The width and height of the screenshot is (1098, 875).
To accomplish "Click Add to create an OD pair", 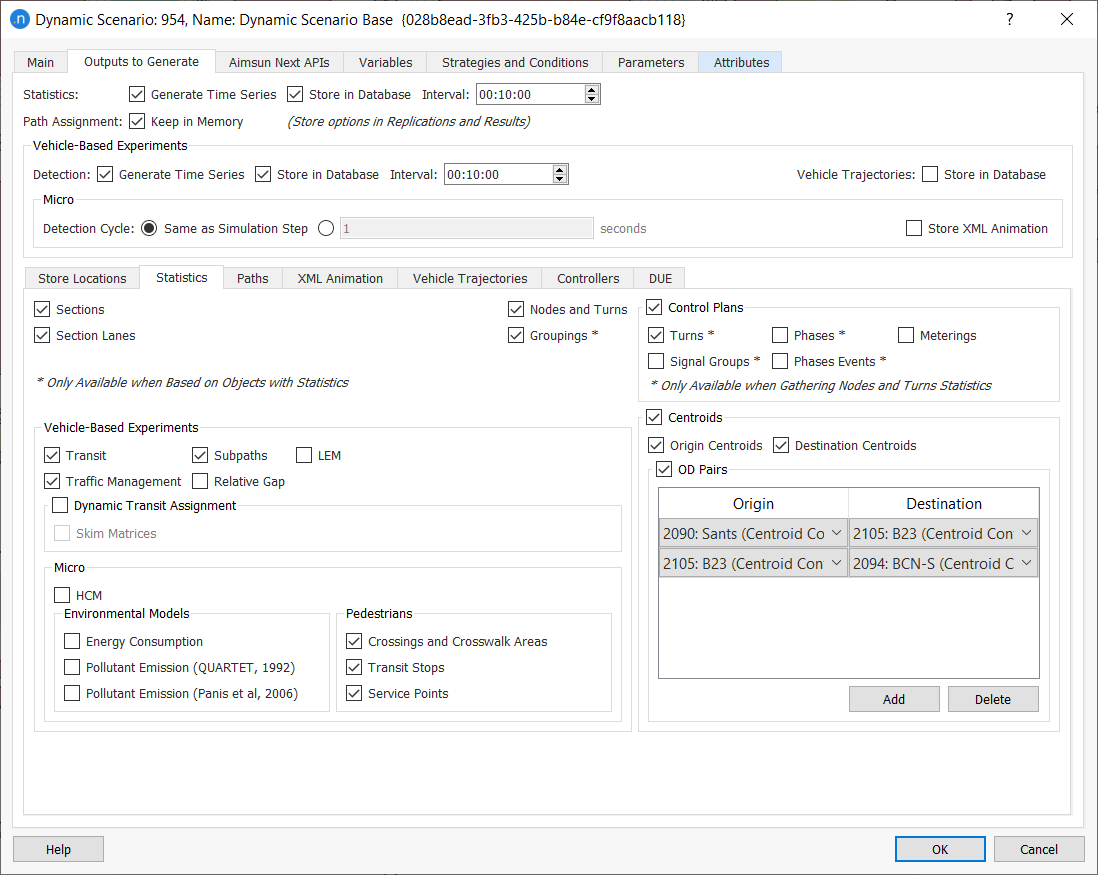I will click(x=894, y=699).
